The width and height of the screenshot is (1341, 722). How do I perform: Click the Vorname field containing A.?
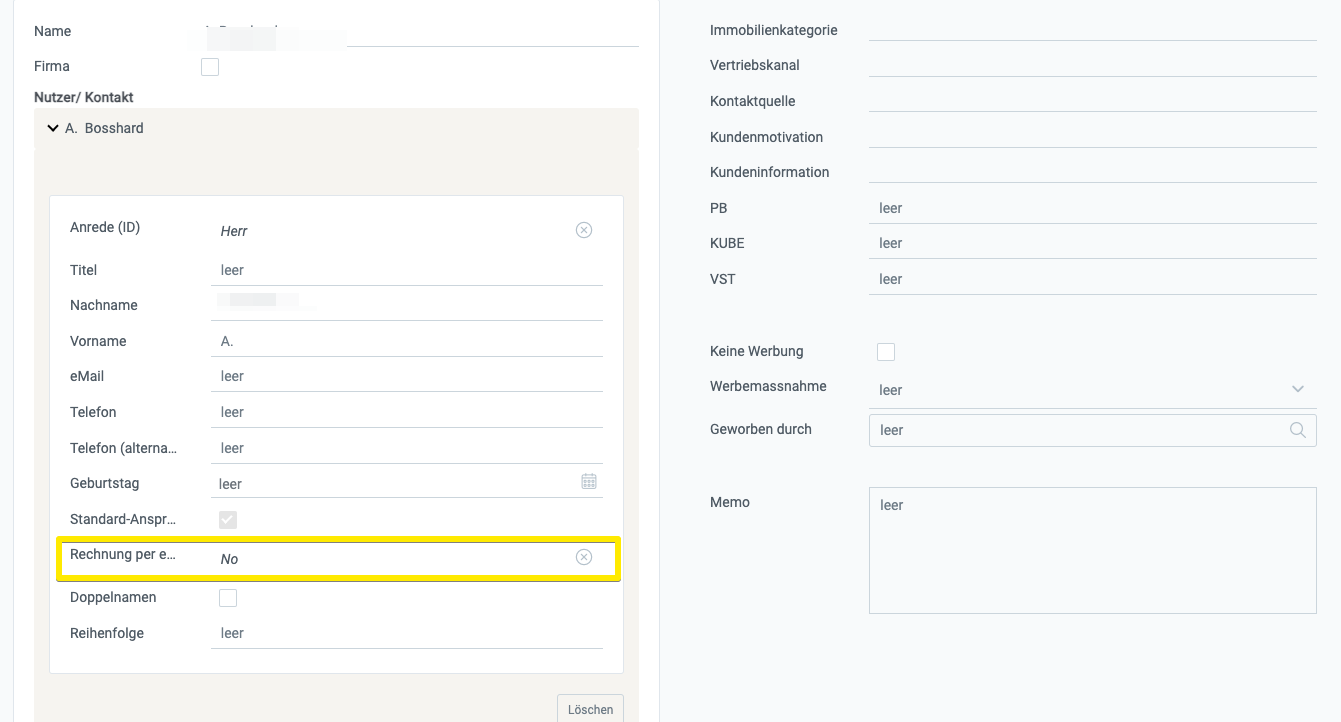click(x=407, y=341)
